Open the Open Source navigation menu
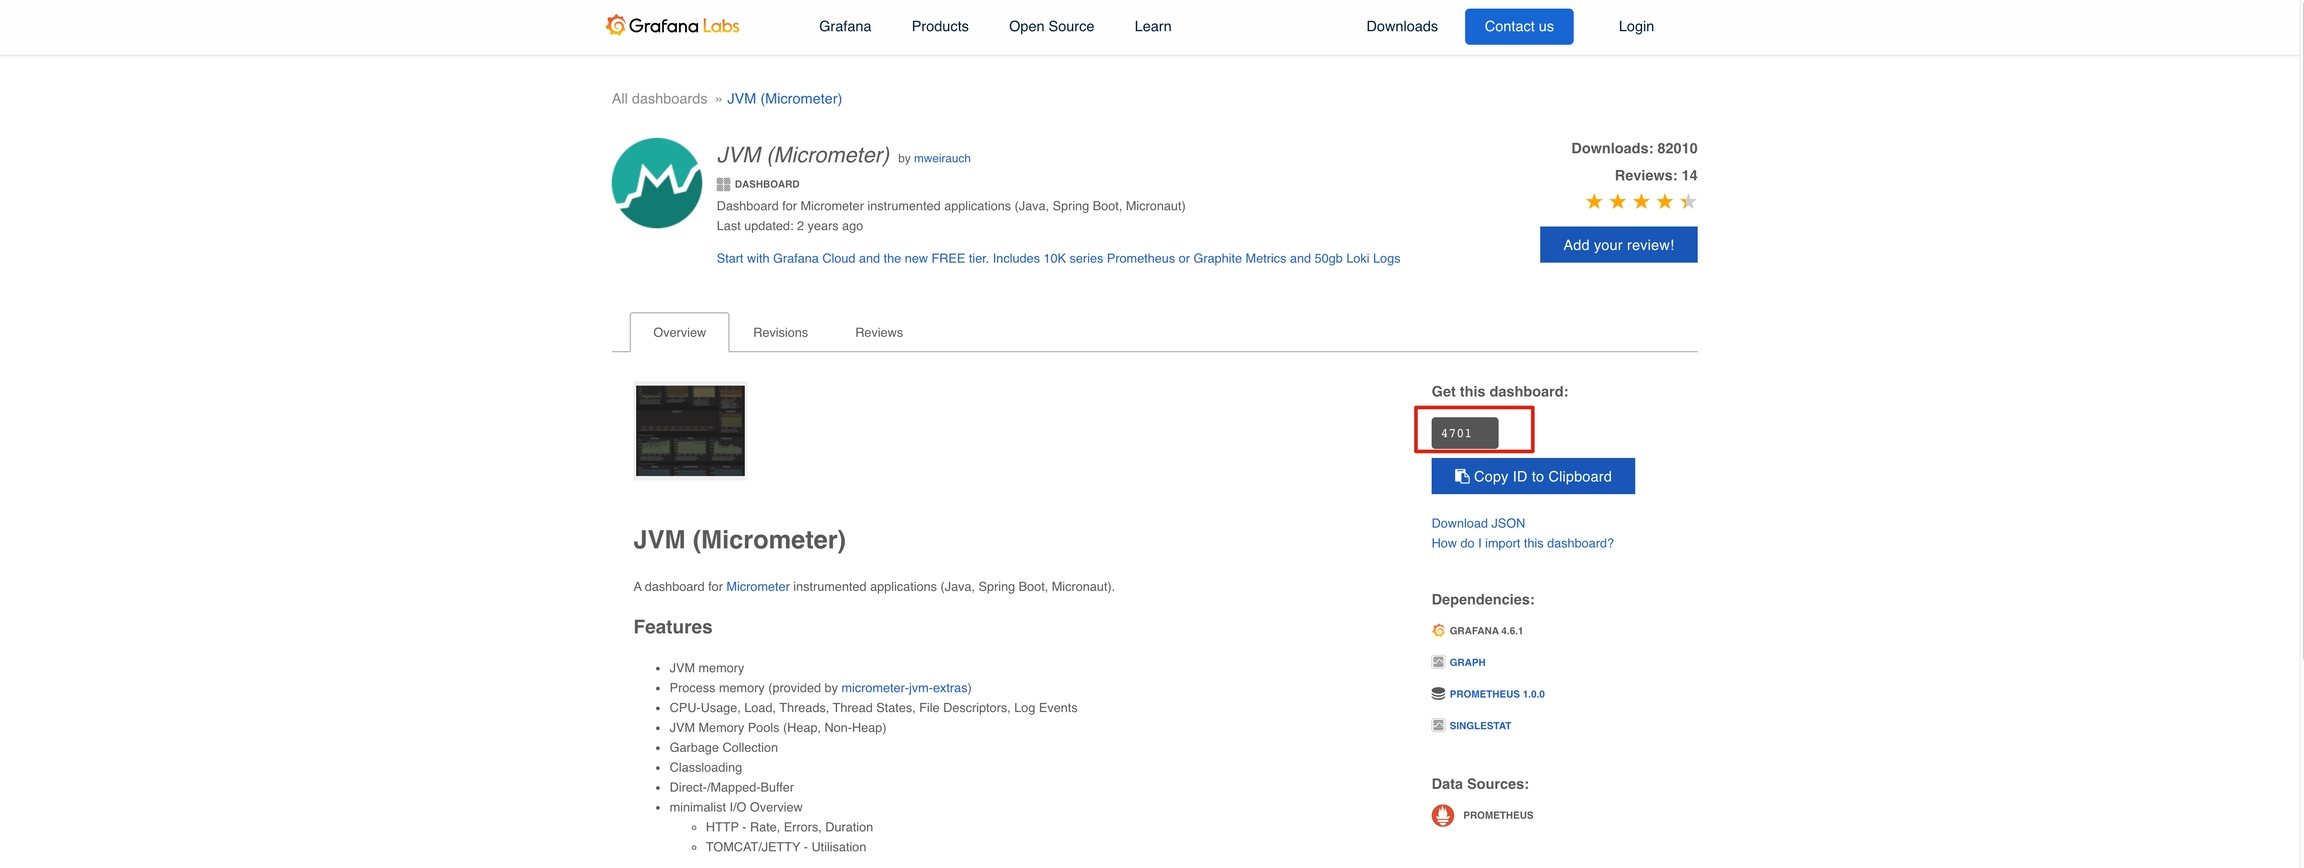 tap(1051, 27)
